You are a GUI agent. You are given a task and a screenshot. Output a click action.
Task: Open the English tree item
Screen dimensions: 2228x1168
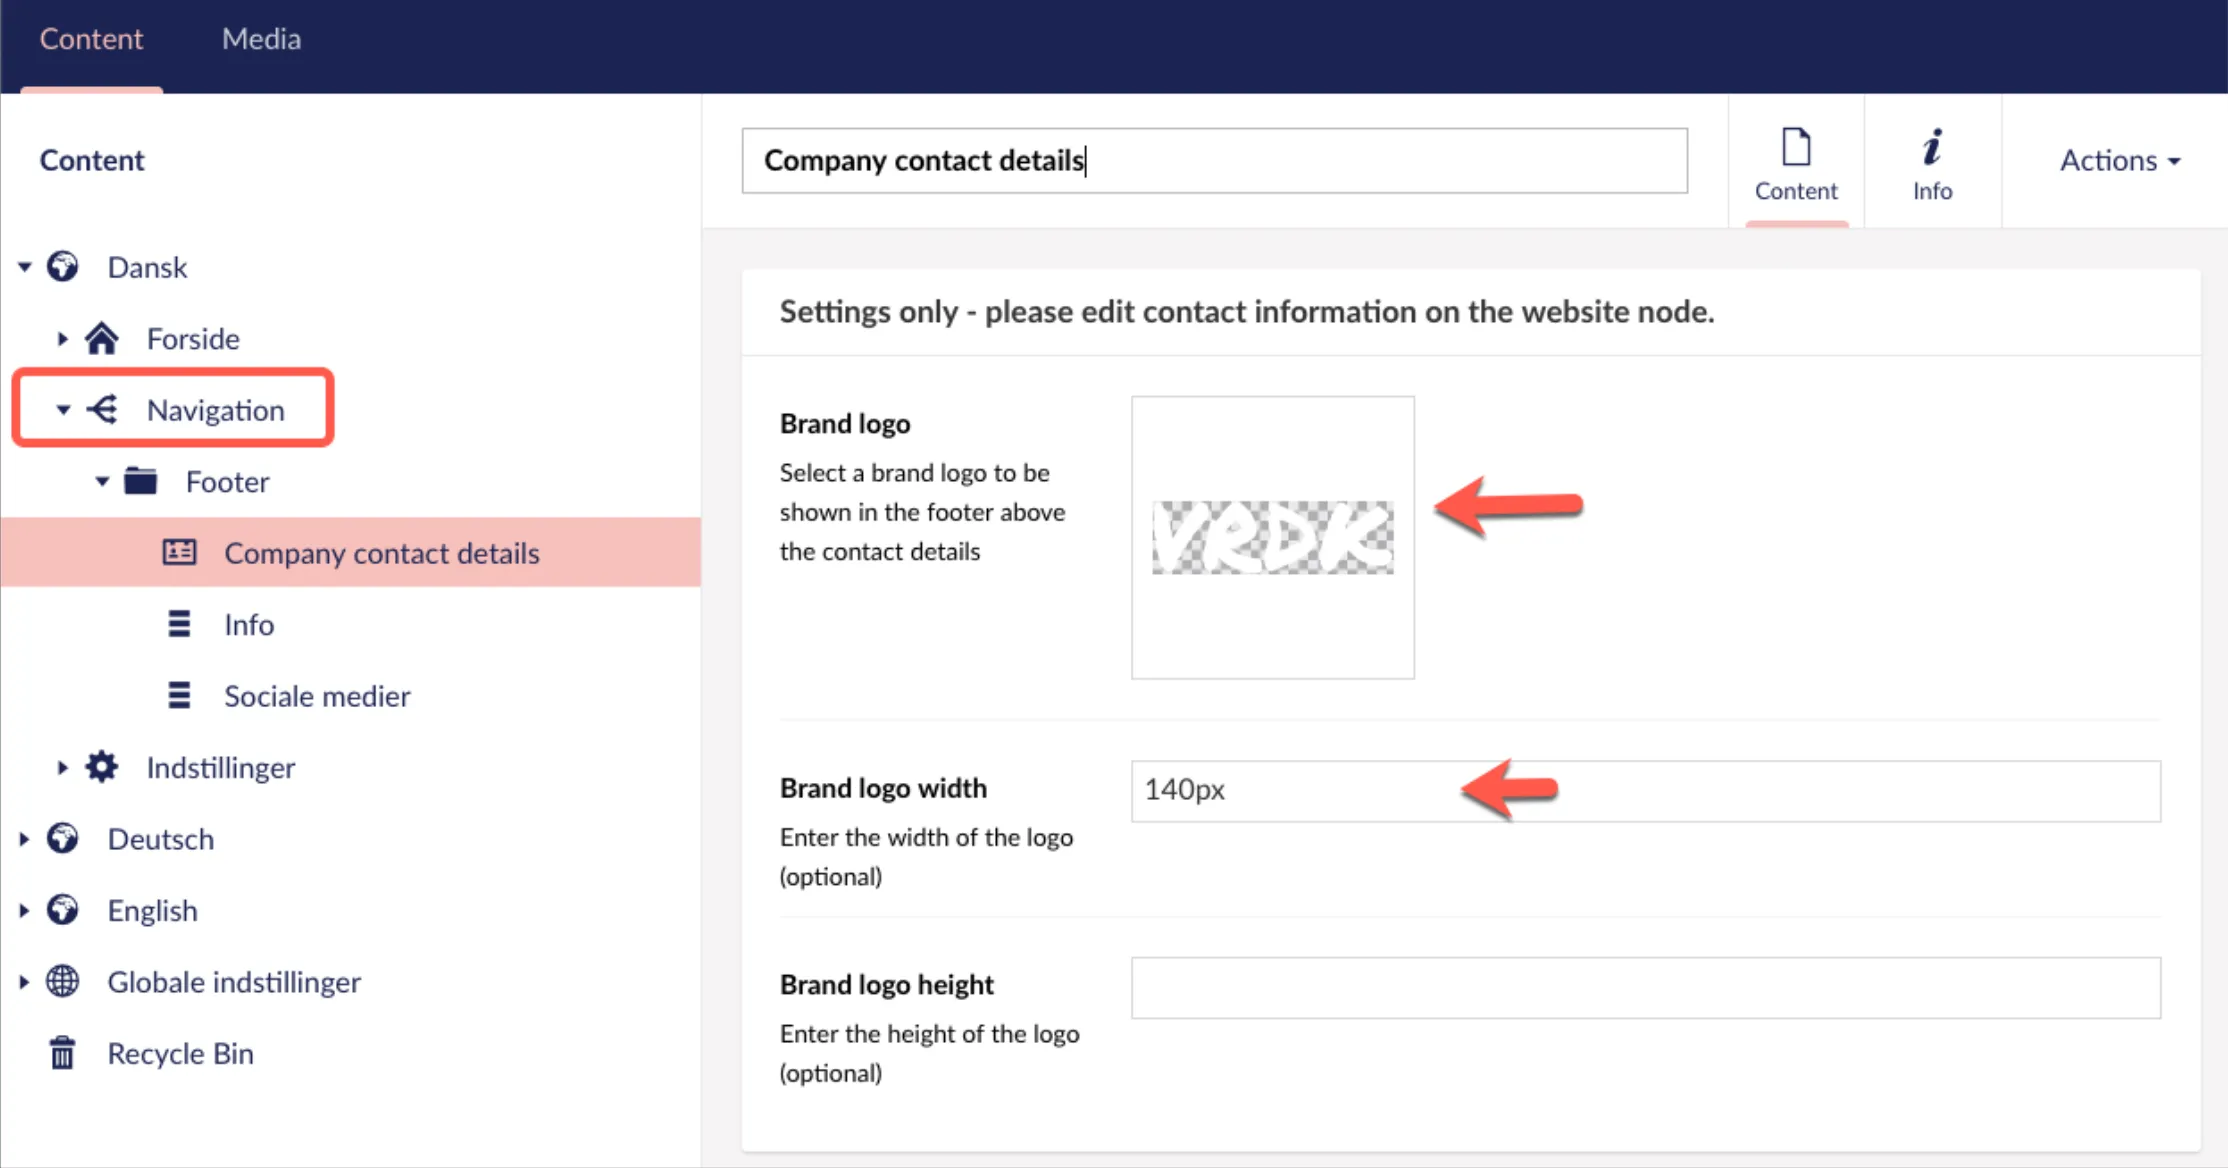(152, 910)
